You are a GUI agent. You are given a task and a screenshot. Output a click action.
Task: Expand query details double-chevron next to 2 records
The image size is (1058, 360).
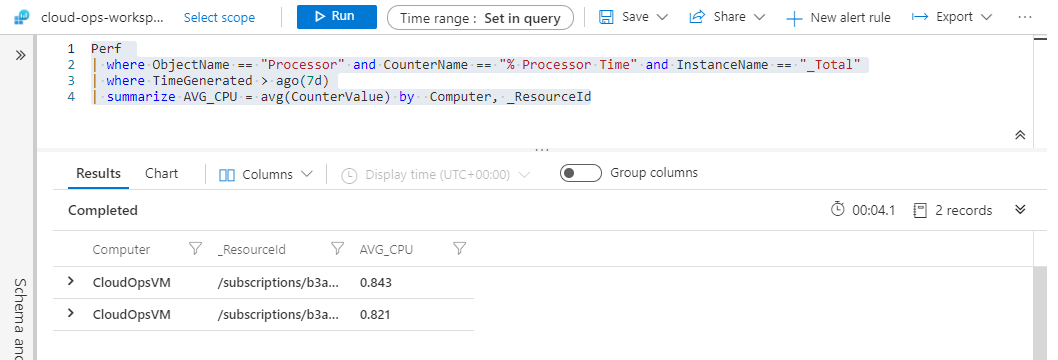1020,210
